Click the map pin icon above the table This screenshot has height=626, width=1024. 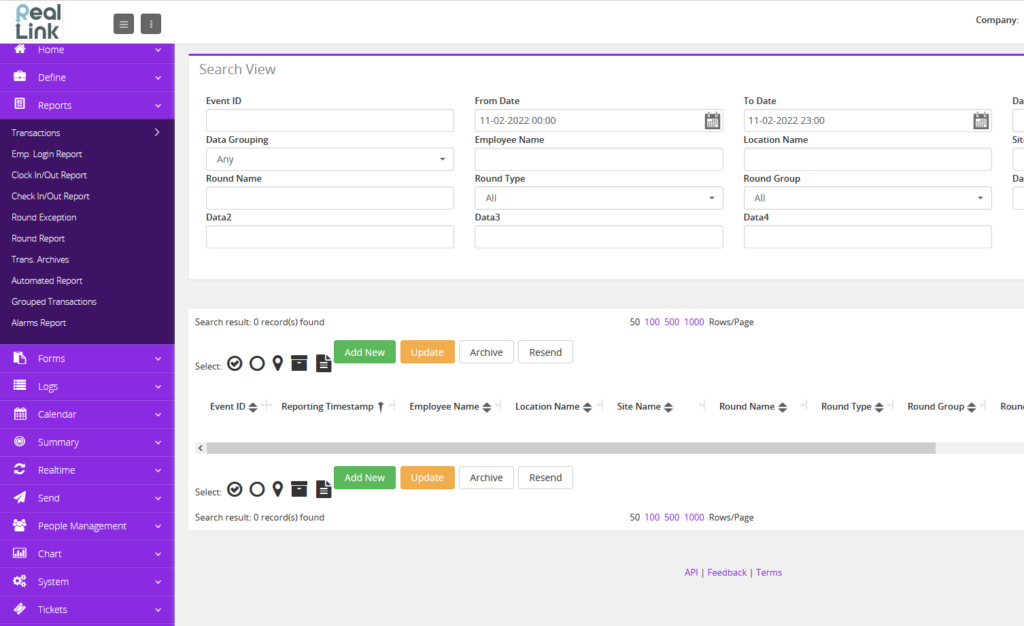pos(278,363)
